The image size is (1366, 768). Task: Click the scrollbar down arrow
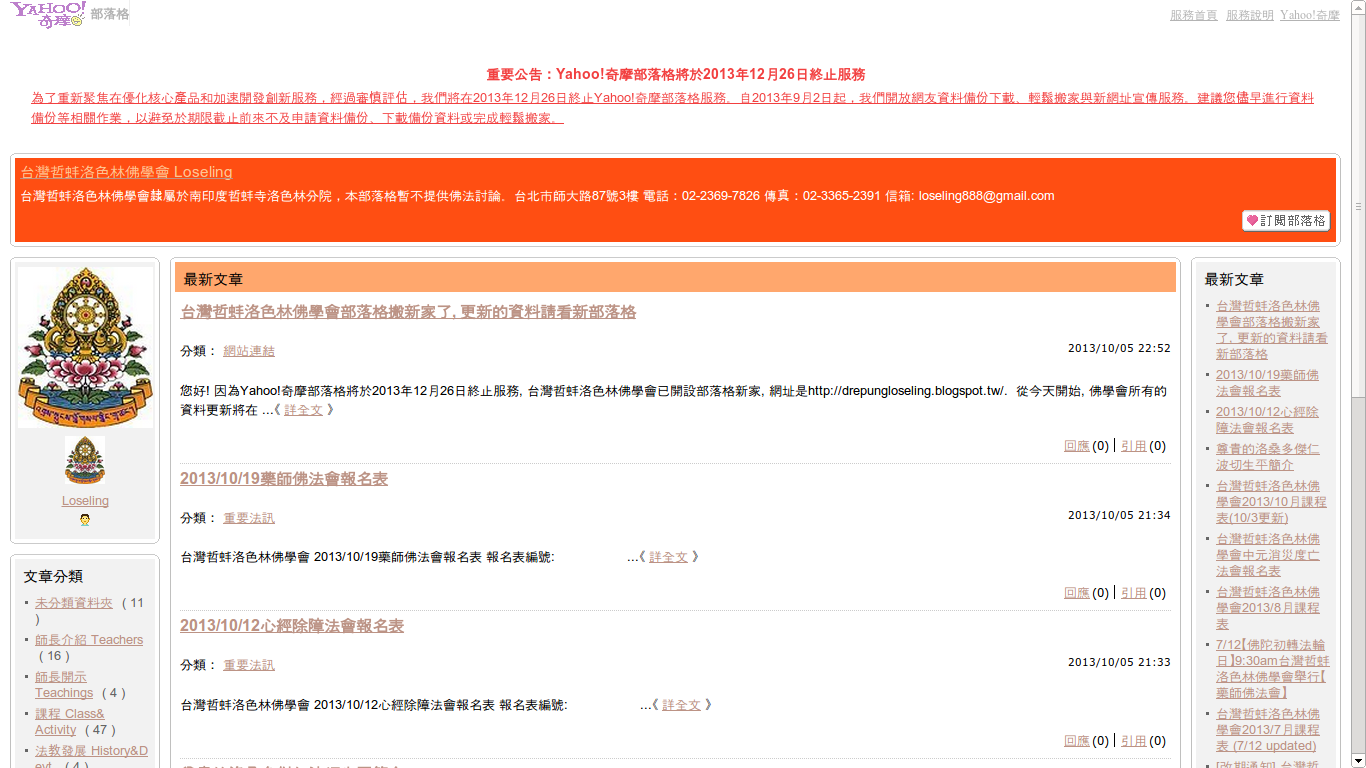[x=1358, y=760]
